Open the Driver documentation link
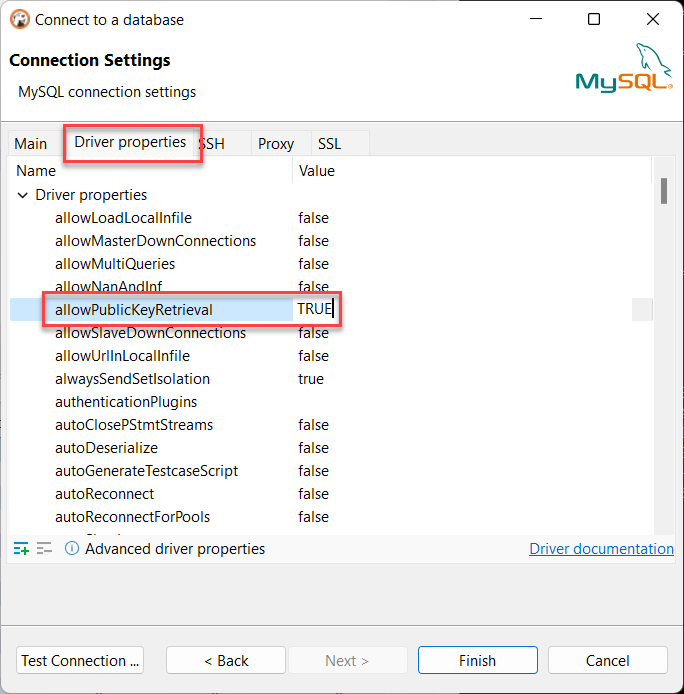The width and height of the screenshot is (684, 694). pyautogui.click(x=601, y=548)
